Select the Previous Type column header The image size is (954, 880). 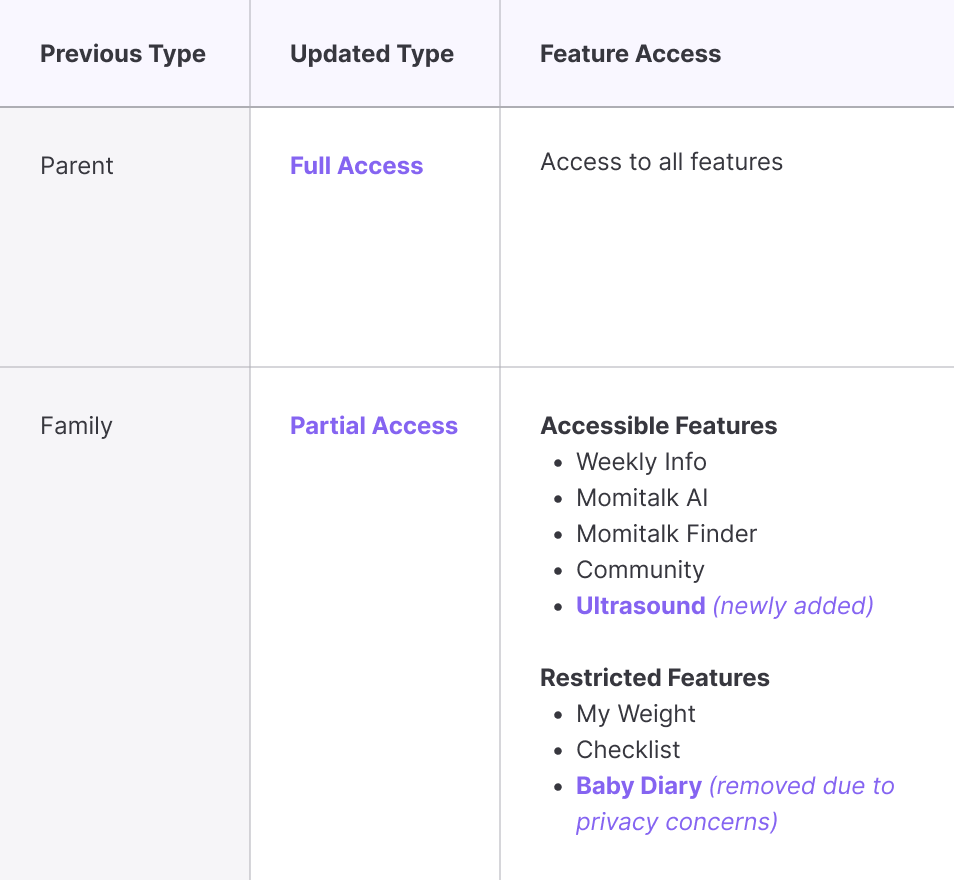point(123,54)
